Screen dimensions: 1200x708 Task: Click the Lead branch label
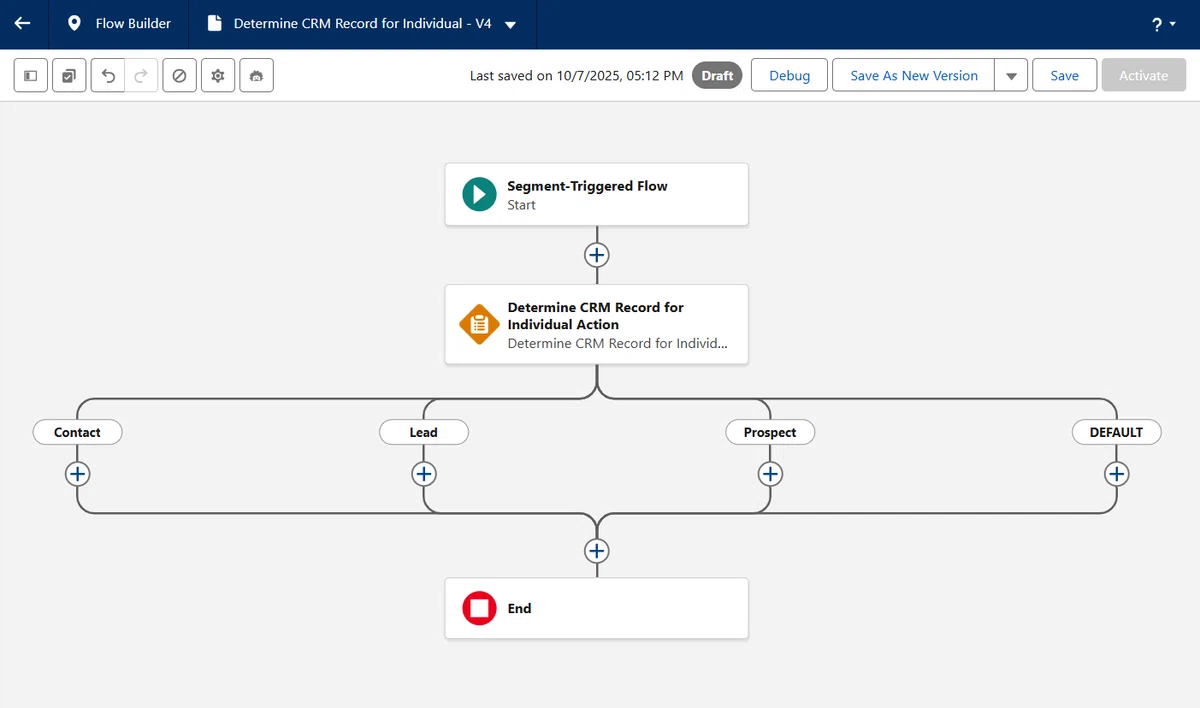click(423, 432)
